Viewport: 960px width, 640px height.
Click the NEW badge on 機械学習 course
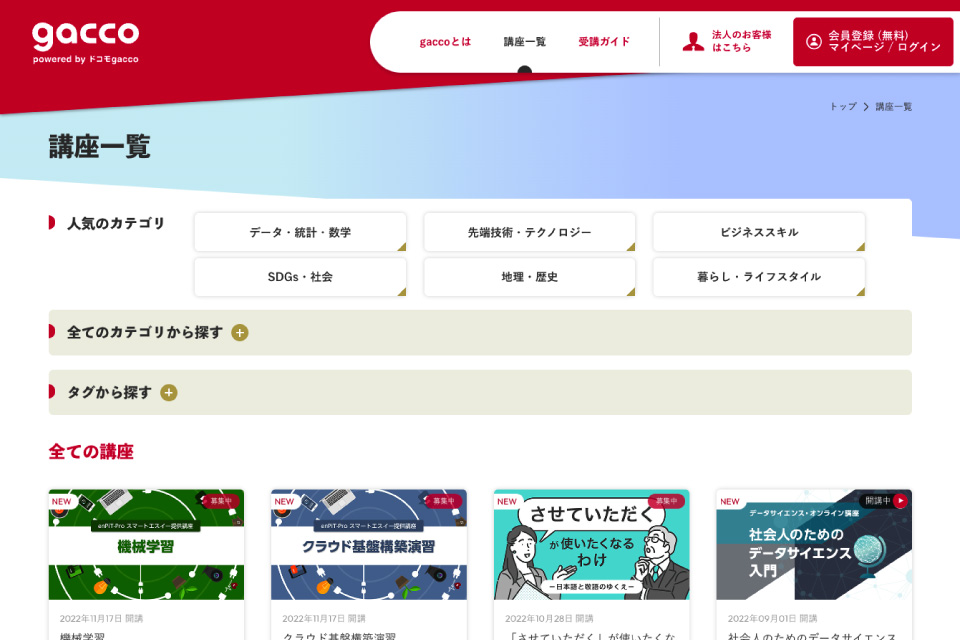[x=63, y=501]
